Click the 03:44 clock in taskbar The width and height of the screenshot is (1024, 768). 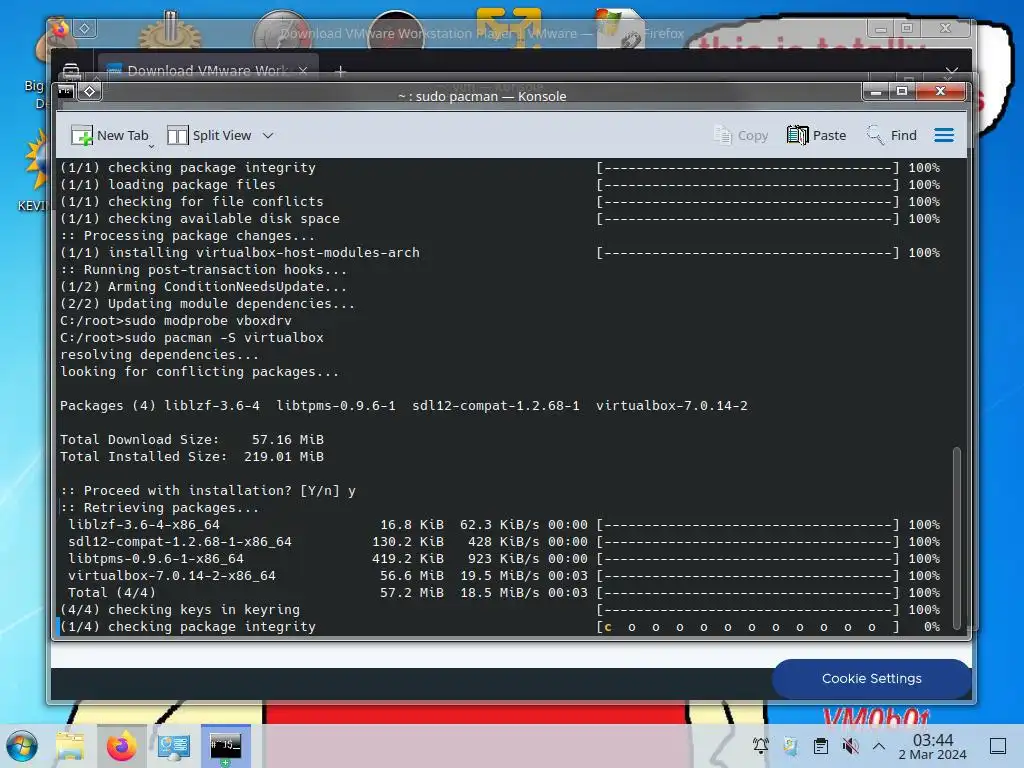pyautogui.click(x=932, y=746)
